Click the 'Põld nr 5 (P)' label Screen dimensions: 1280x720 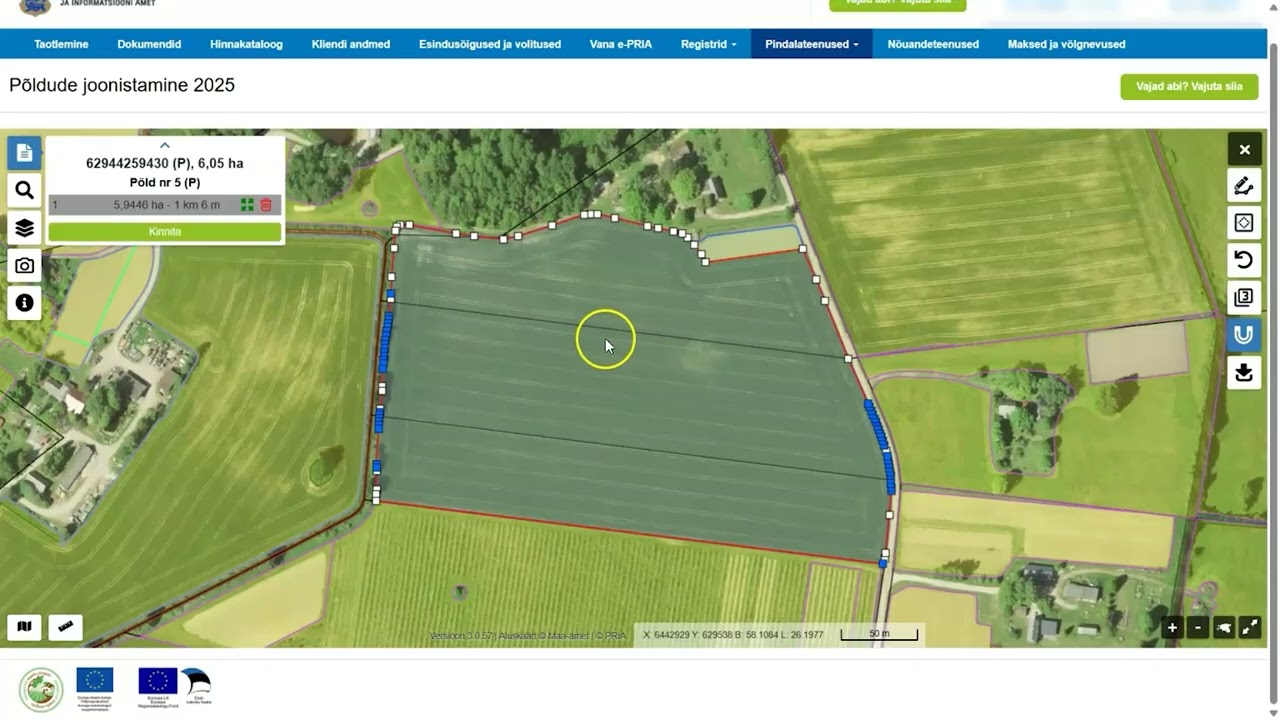coord(165,183)
